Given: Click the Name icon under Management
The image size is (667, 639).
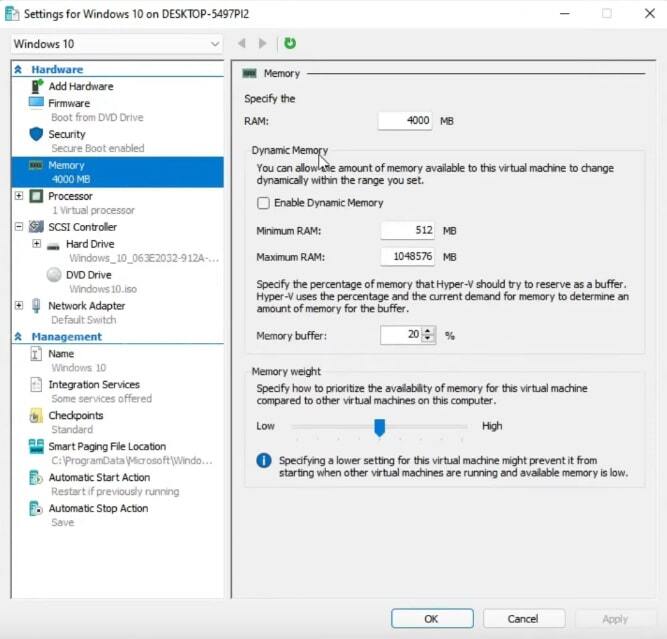Looking at the screenshot, I should click(x=36, y=354).
